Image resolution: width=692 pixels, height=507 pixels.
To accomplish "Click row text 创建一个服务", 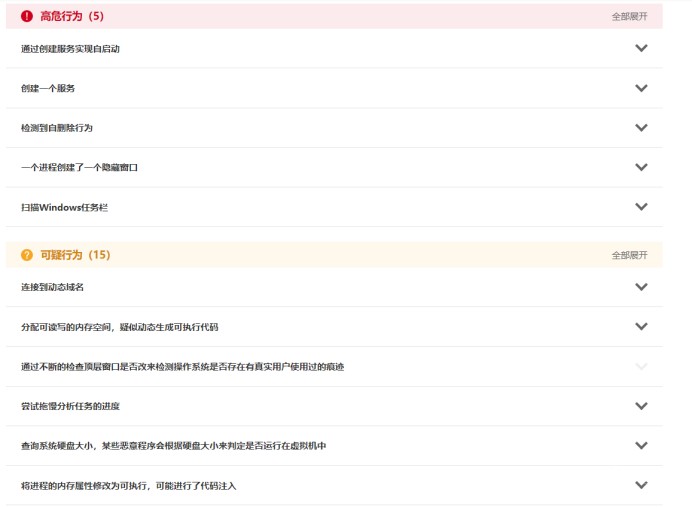I will click(x=48, y=88).
